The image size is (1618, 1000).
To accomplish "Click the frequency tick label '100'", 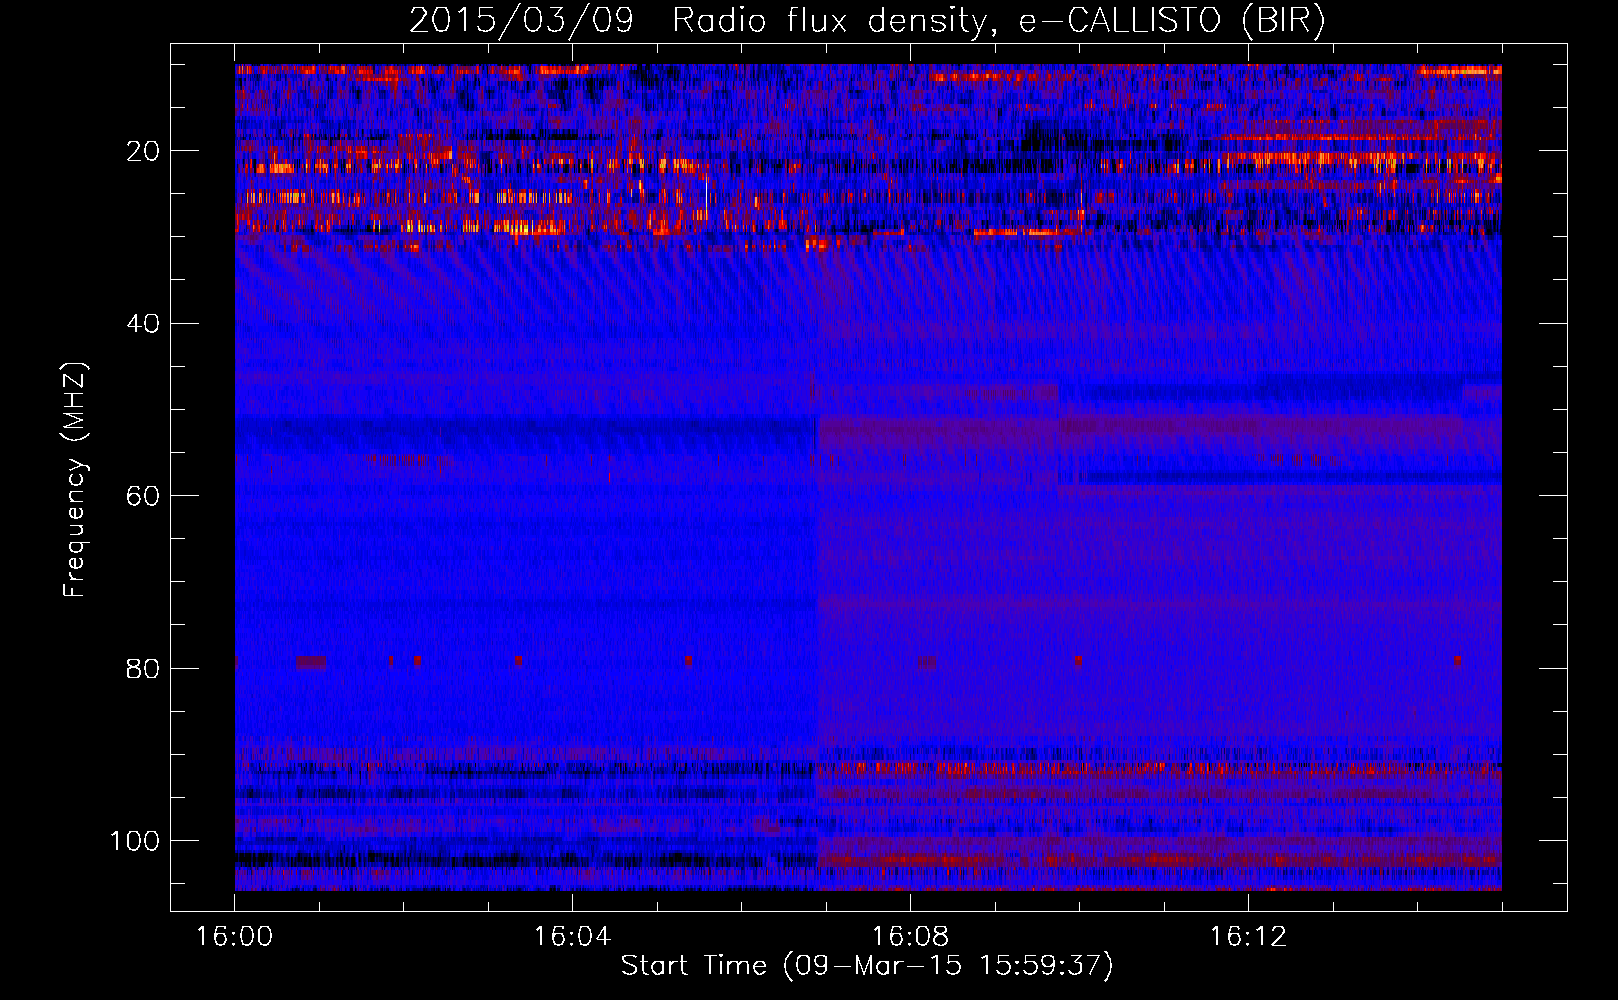I will click(135, 841).
